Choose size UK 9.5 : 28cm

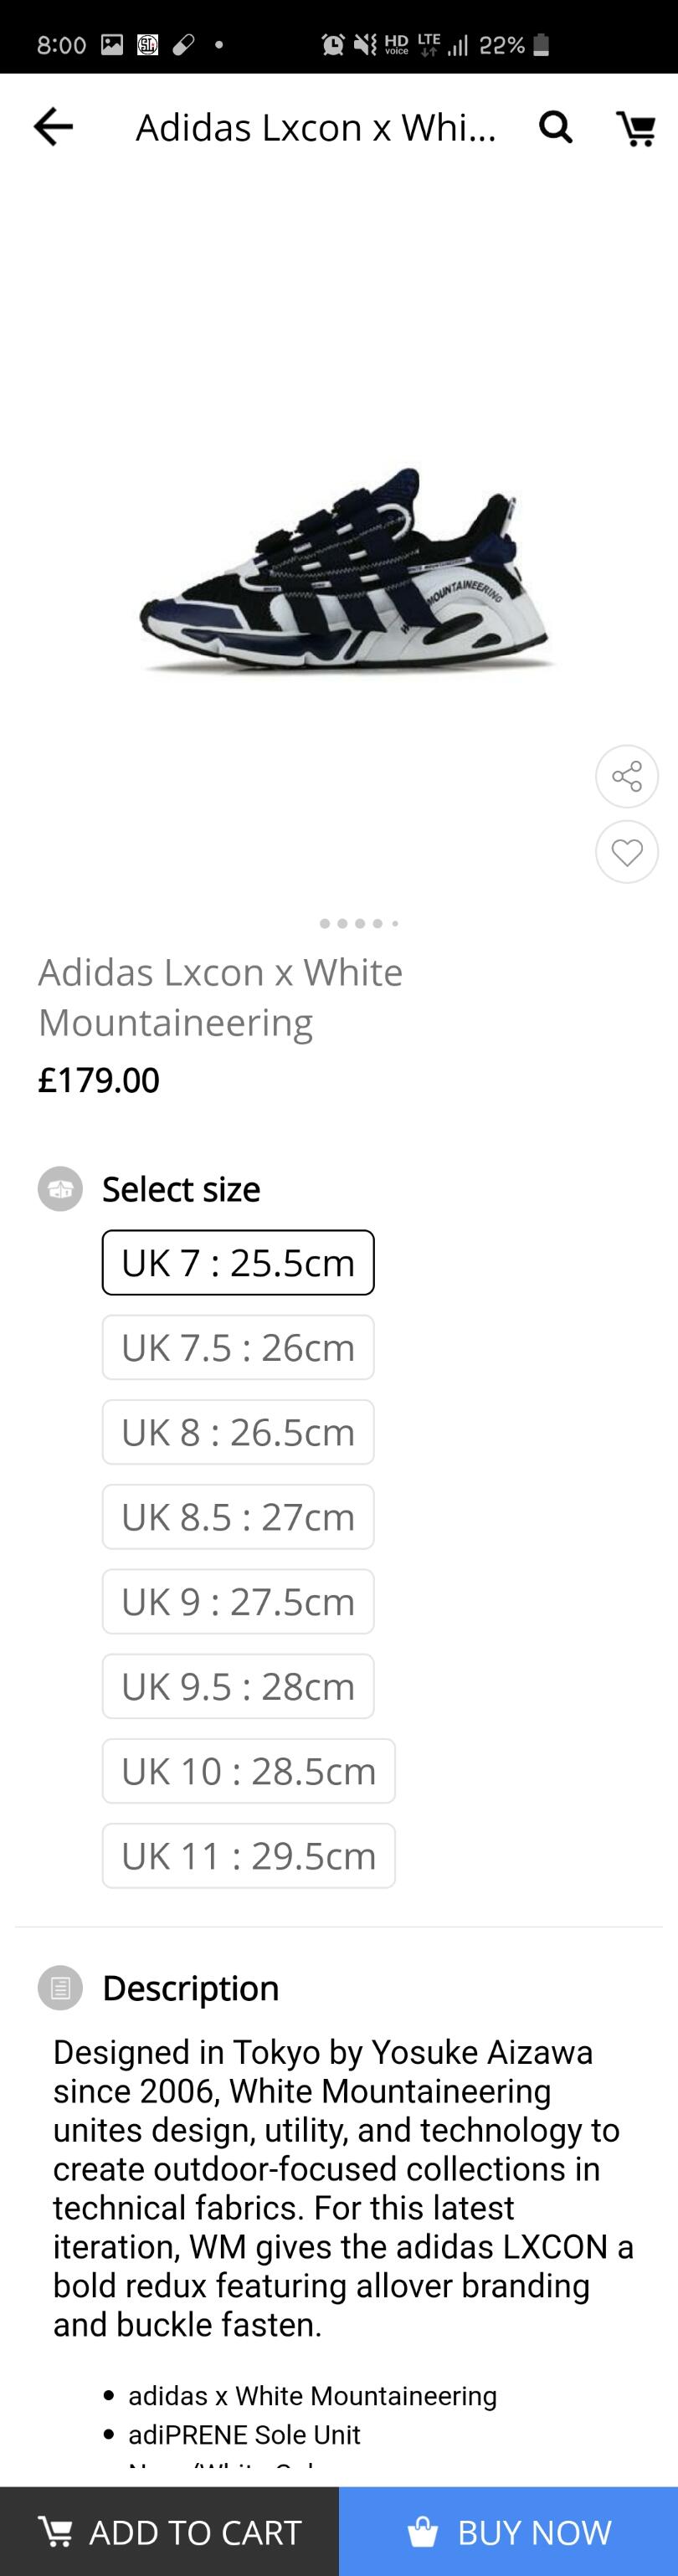238,1686
